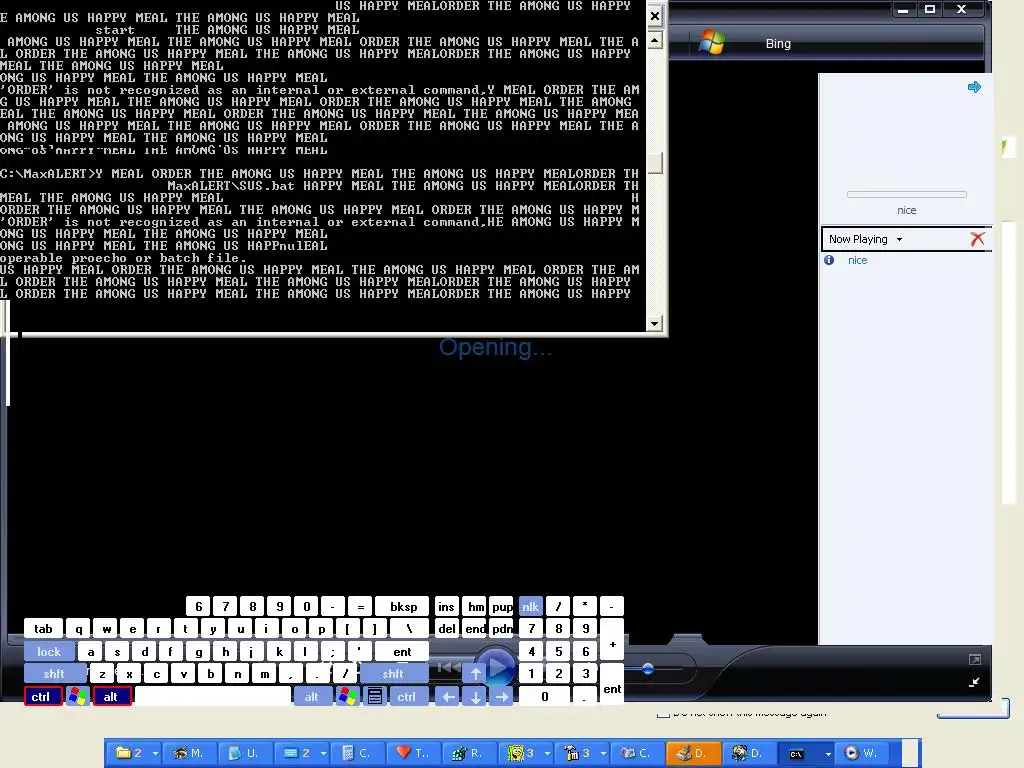1024x768 pixels.
Task: Toggle the shft key beside the up arrow
Action: click(393, 673)
